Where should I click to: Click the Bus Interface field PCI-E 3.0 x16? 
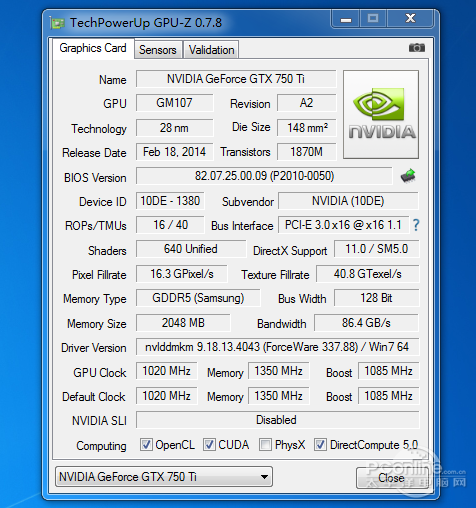(343, 225)
